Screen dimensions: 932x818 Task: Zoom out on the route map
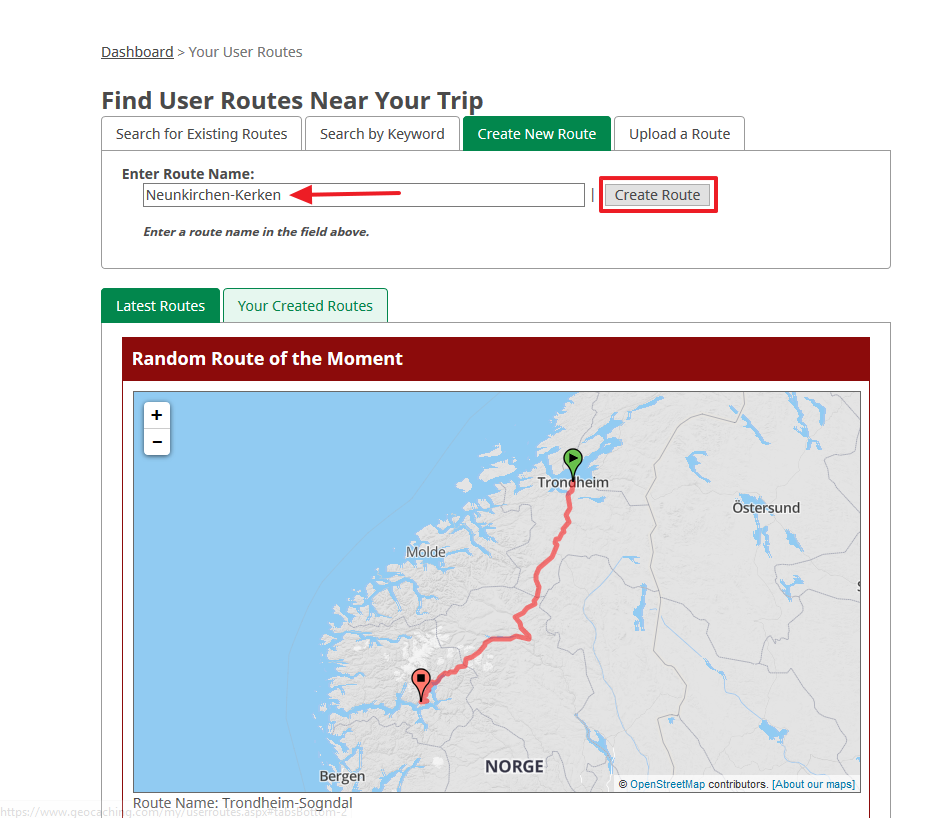click(157, 442)
